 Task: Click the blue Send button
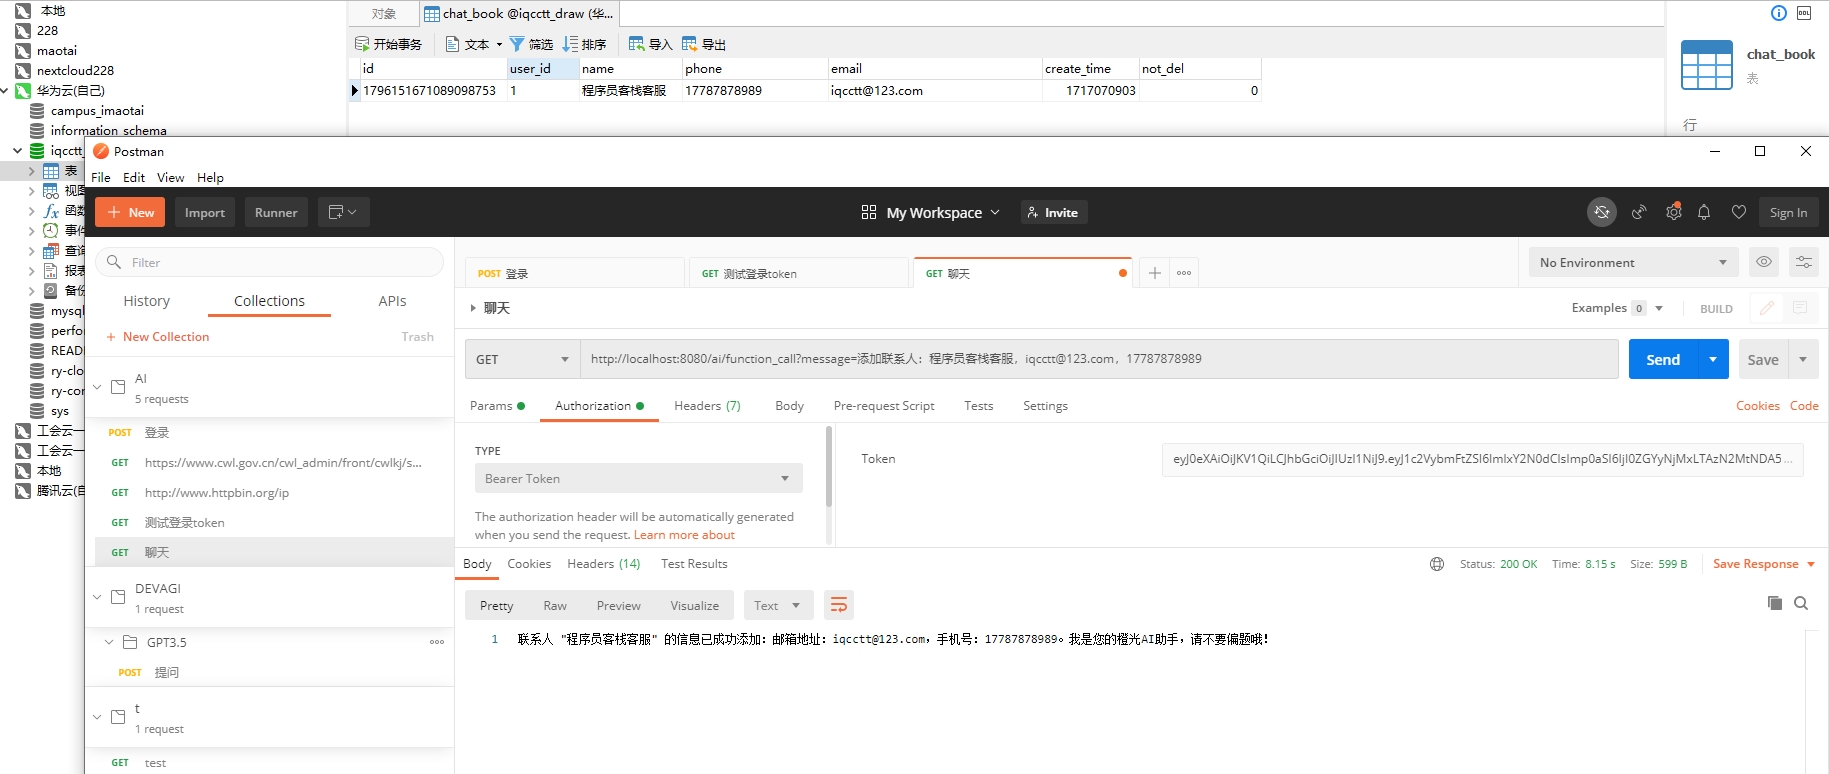tap(1664, 359)
